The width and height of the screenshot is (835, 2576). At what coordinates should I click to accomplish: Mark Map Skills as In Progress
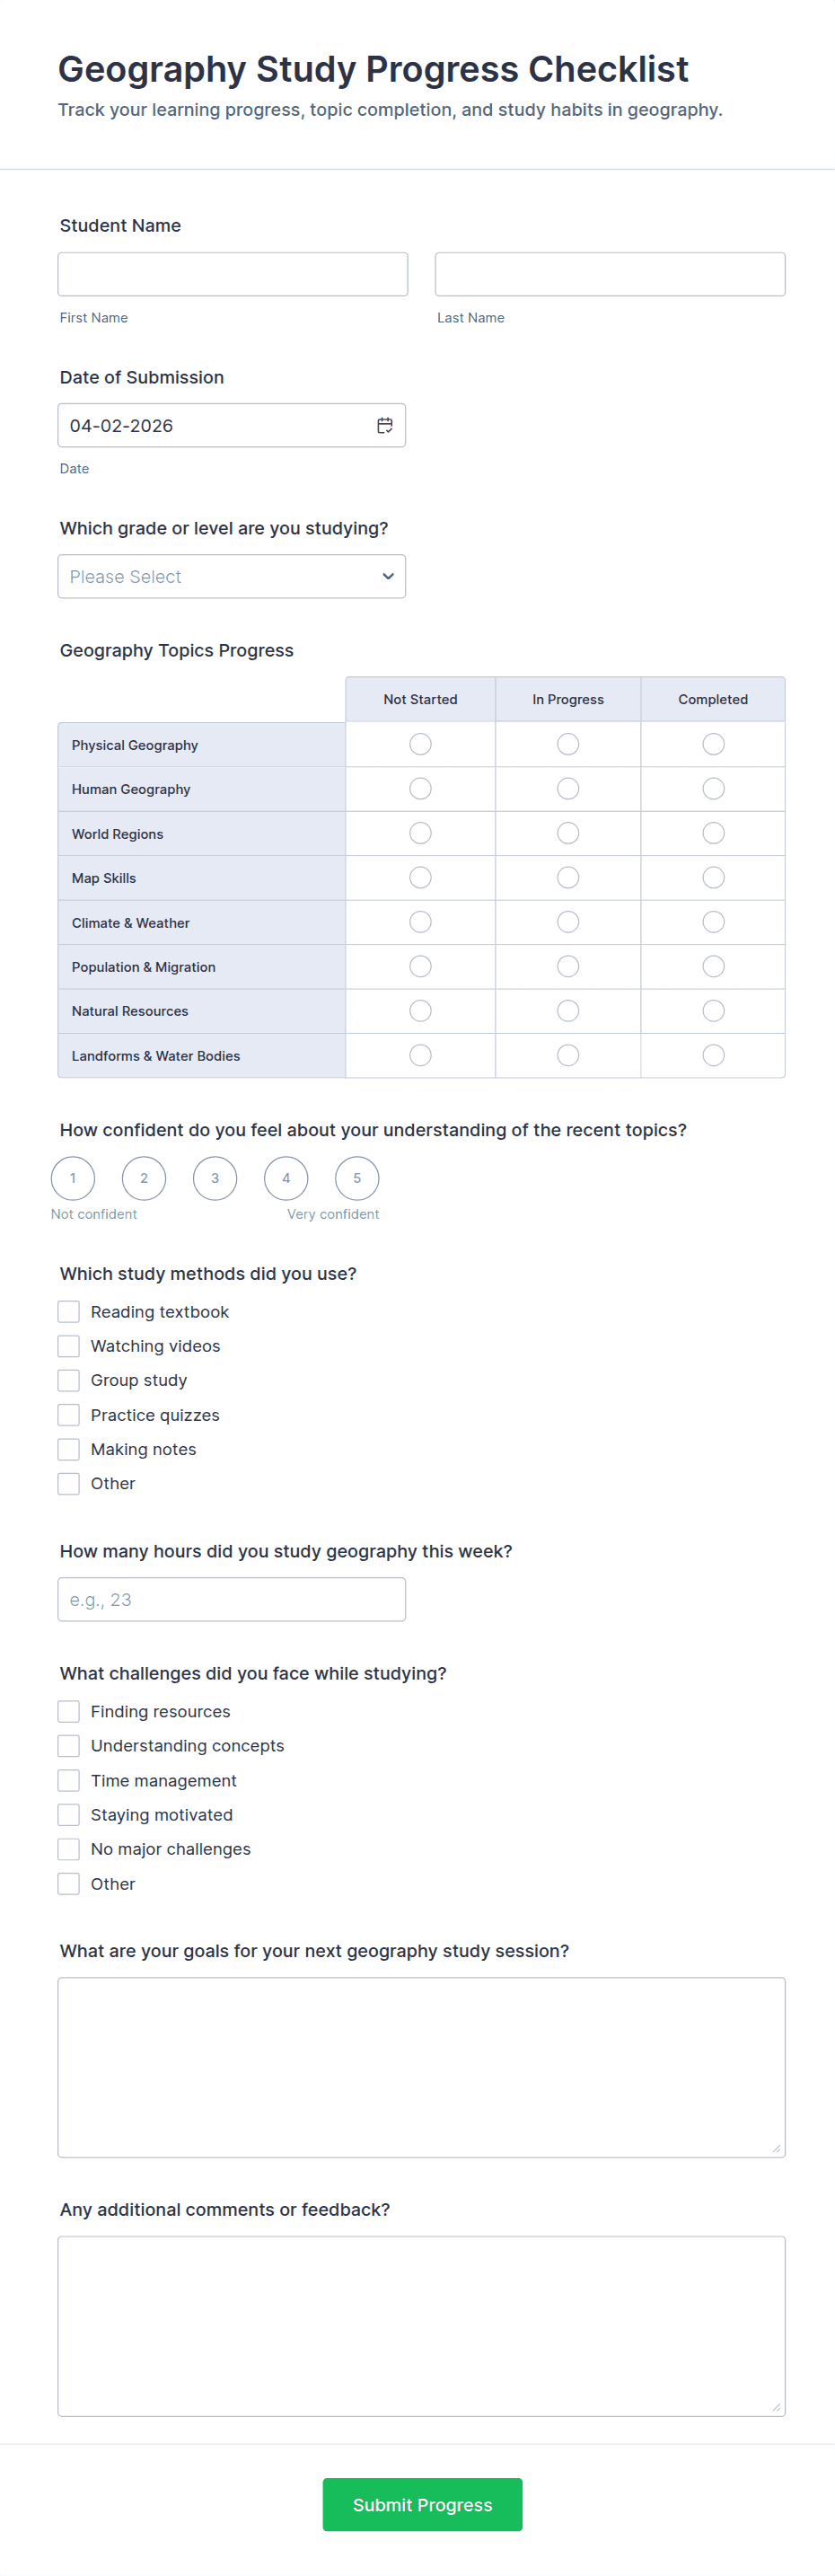click(x=568, y=877)
